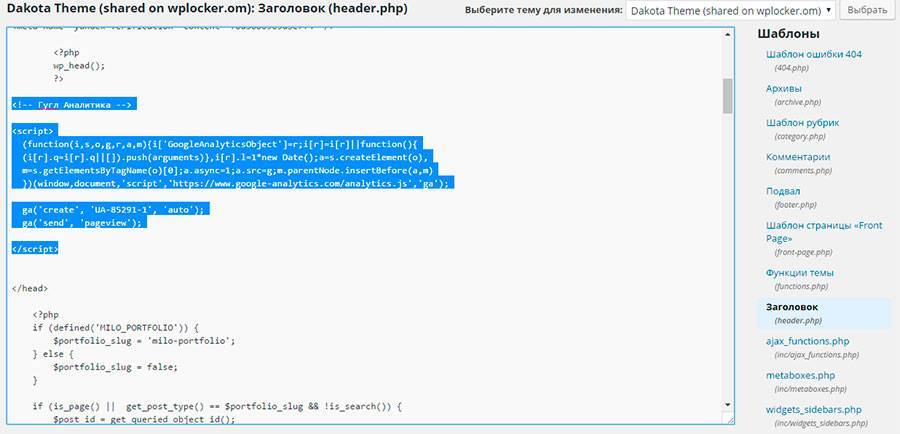900x434 pixels.
Task: Click the highlighted Гугл Аналитика comment line
Action: (74, 104)
